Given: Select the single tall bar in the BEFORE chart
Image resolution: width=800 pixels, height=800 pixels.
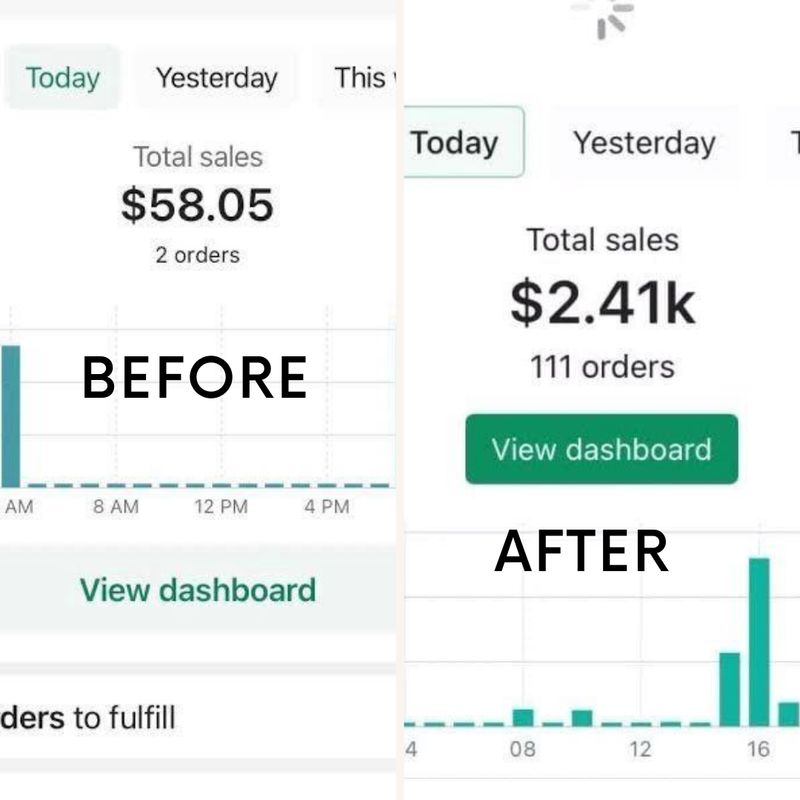Looking at the screenshot, I should (x=9, y=415).
